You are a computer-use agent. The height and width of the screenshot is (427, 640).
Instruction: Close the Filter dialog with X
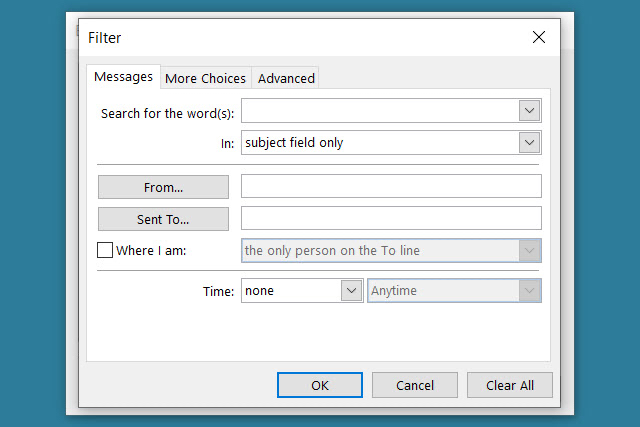click(539, 38)
